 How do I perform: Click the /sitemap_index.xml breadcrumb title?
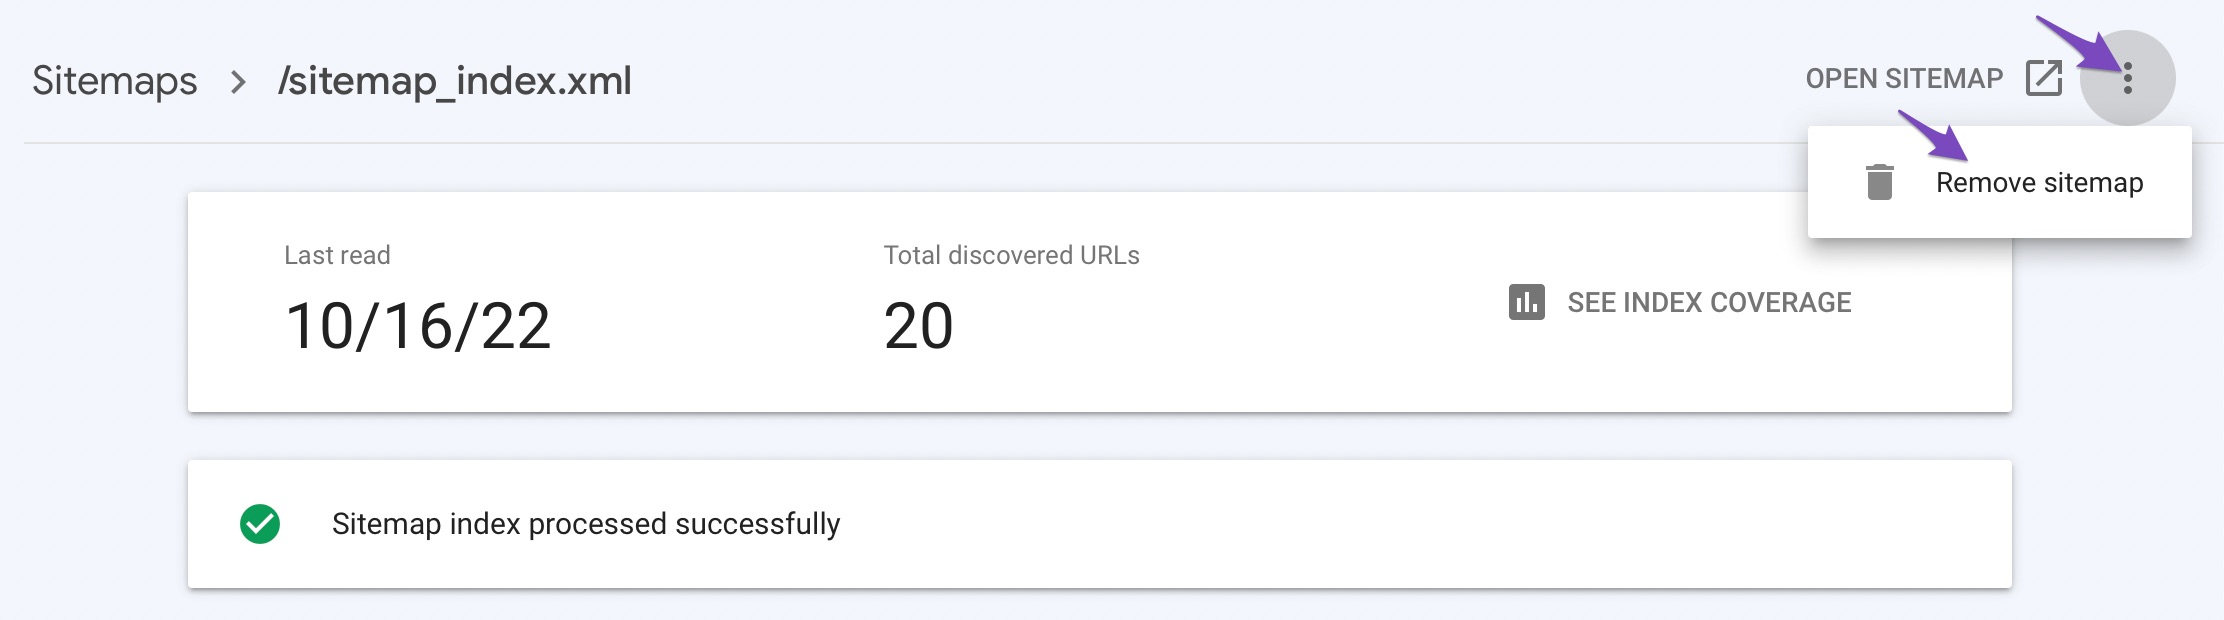click(x=455, y=80)
